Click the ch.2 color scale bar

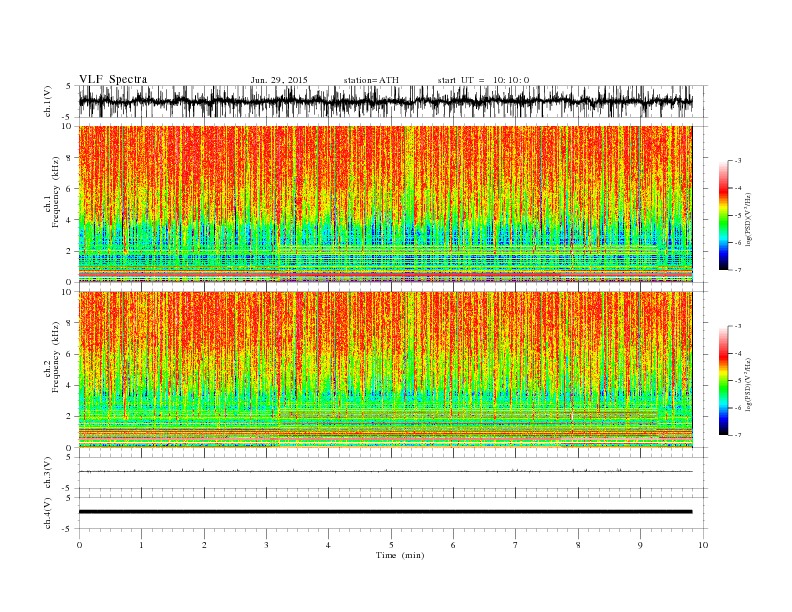[723, 380]
